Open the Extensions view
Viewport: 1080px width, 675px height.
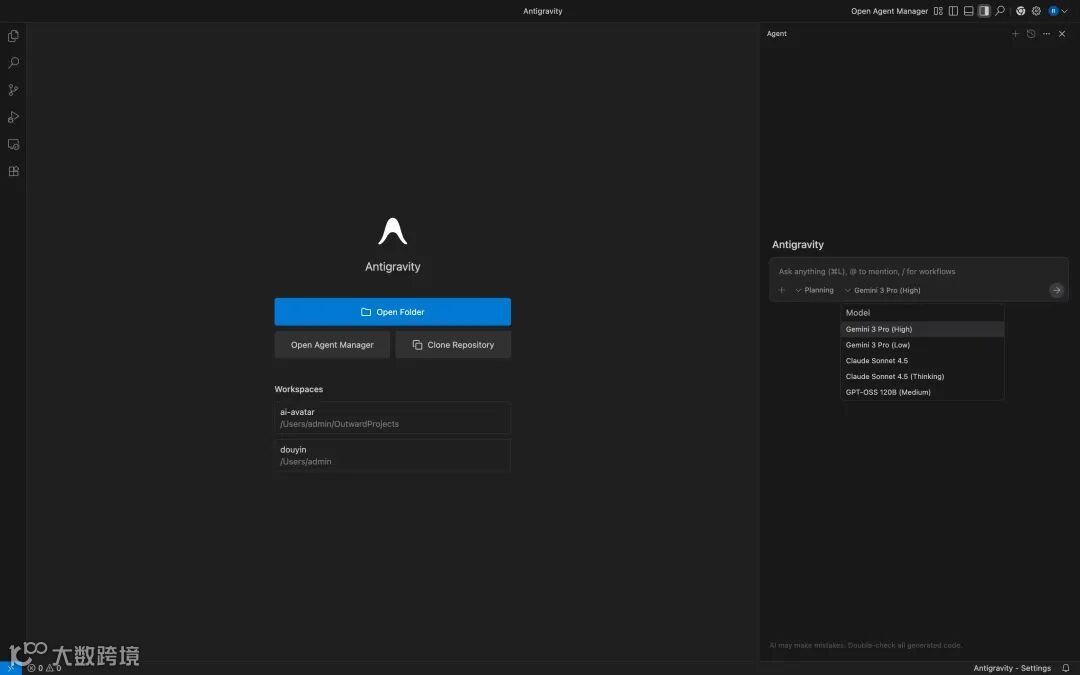tap(13, 172)
